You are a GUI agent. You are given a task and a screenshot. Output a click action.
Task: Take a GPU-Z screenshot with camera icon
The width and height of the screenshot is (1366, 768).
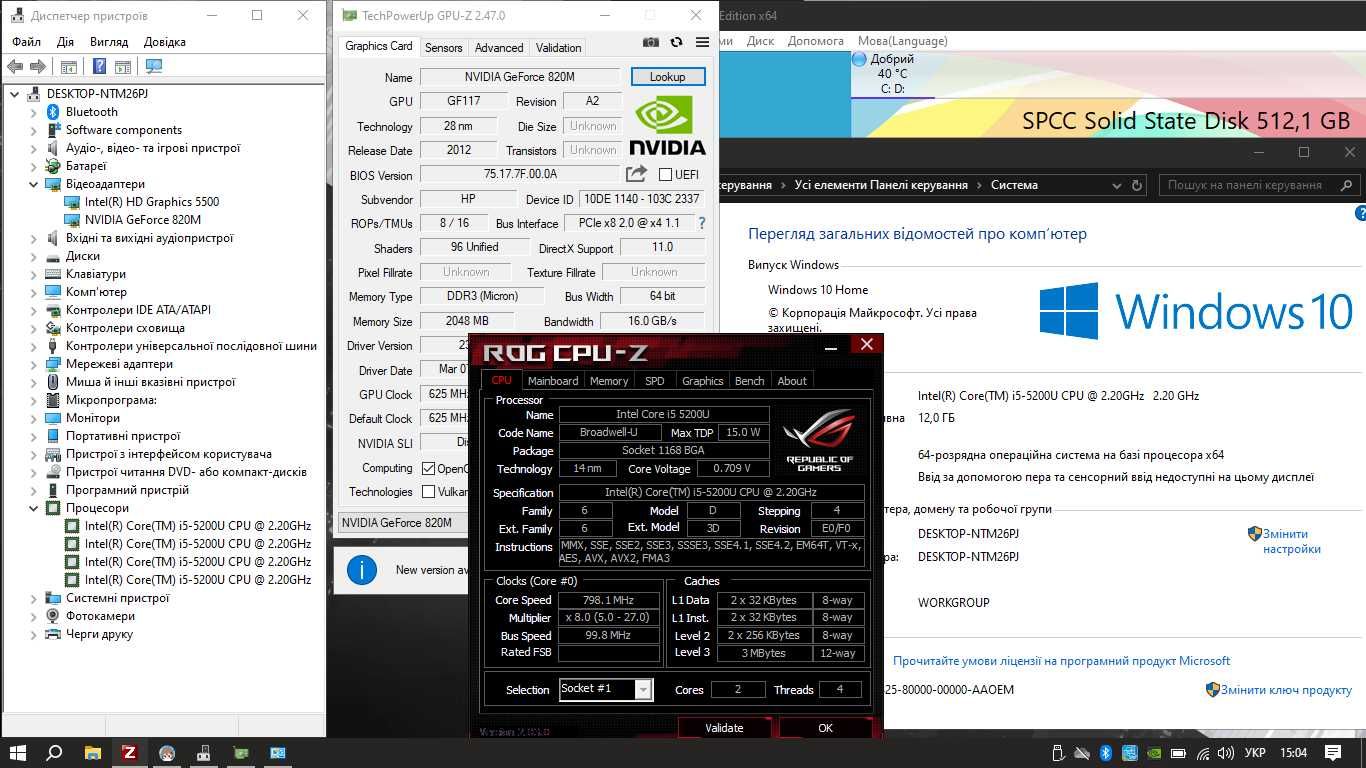point(651,43)
